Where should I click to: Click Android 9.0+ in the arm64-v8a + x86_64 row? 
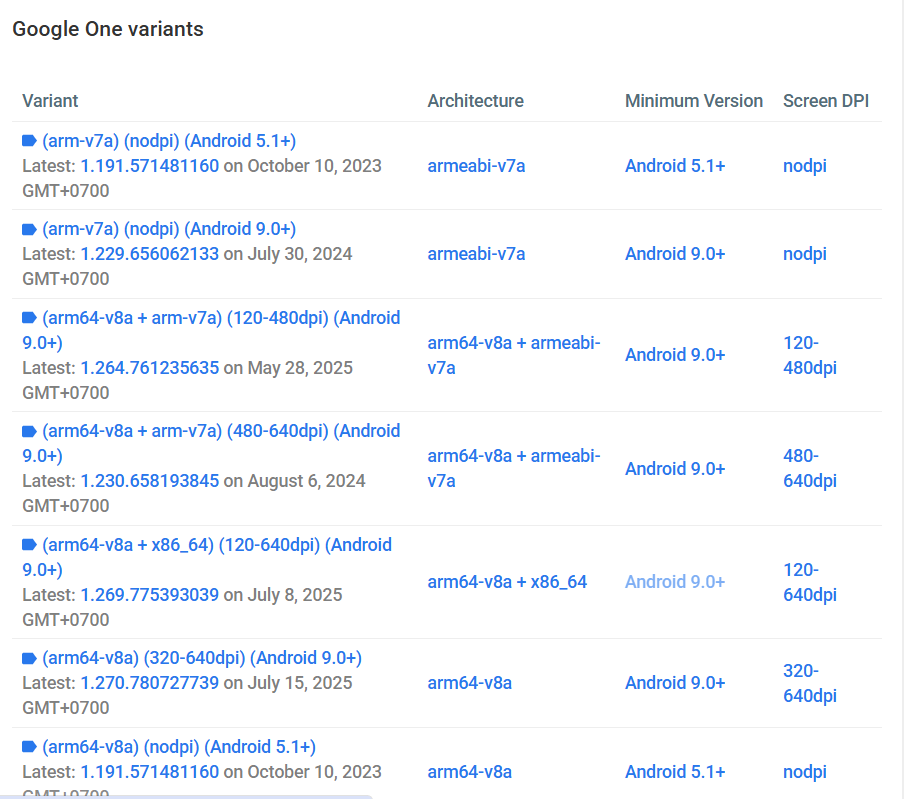tap(675, 582)
